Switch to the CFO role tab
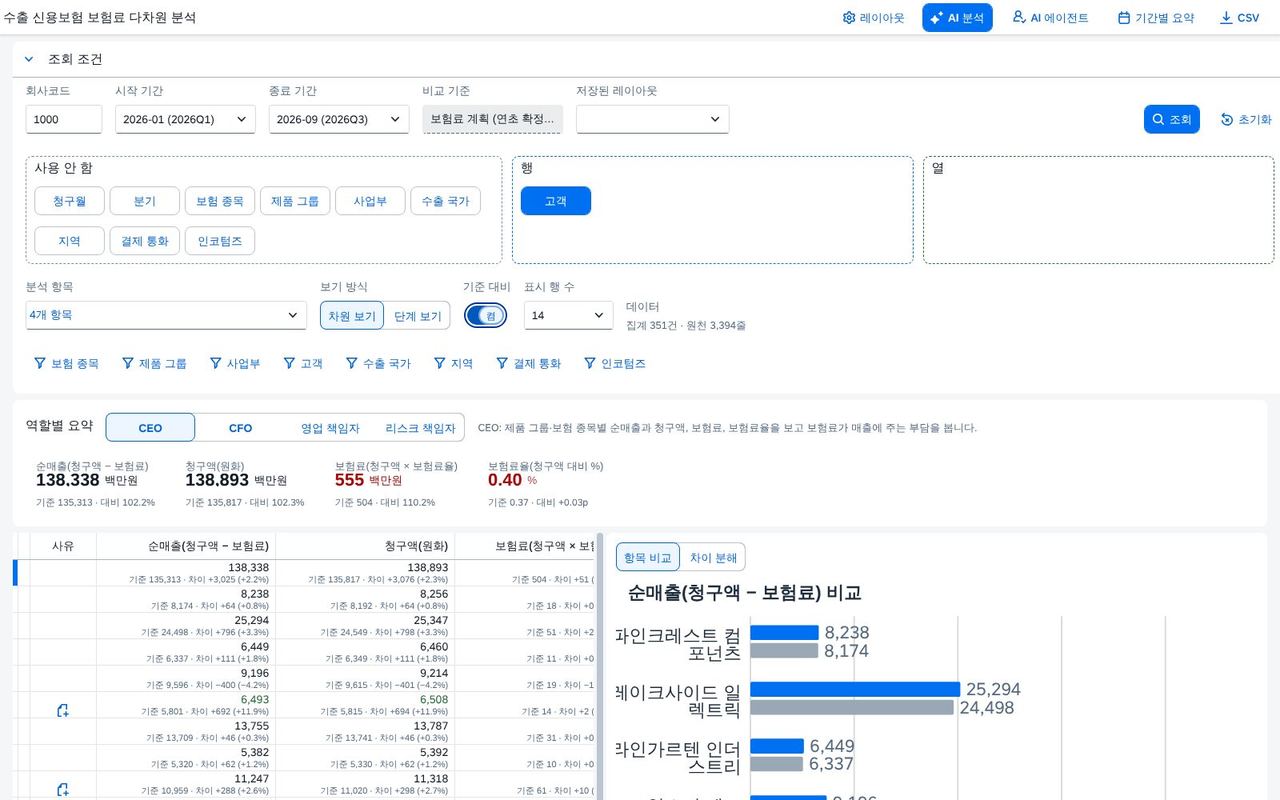The width and height of the screenshot is (1280, 800). (241, 428)
